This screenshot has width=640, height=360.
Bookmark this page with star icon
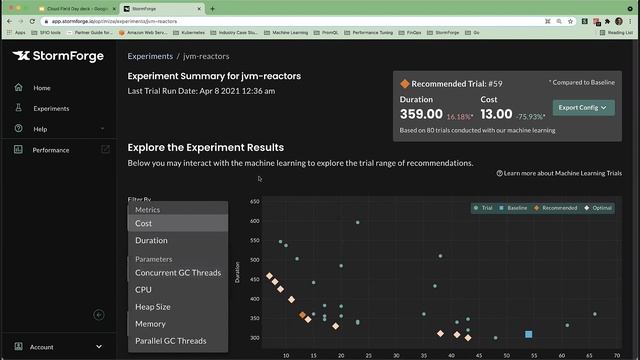point(570,21)
